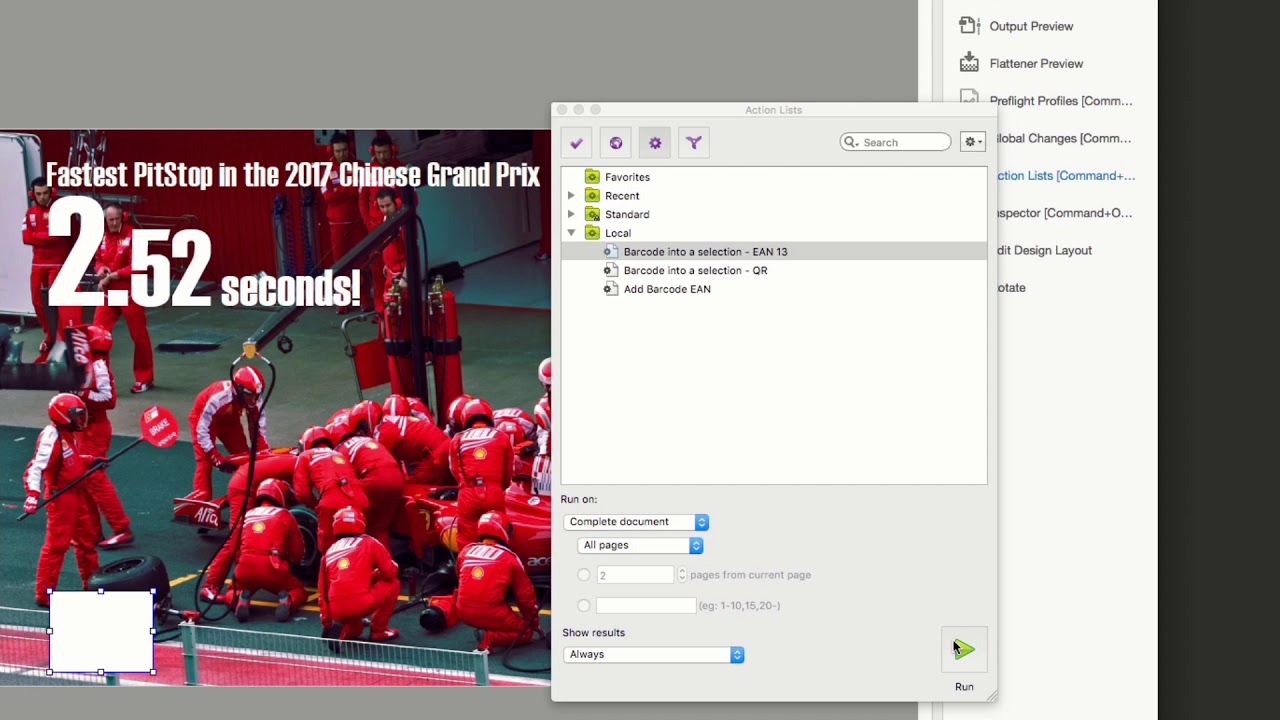Image resolution: width=1280 pixels, height=720 pixels.
Task: Click the purple checkmark toolbar icon
Action: click(576, 143)
